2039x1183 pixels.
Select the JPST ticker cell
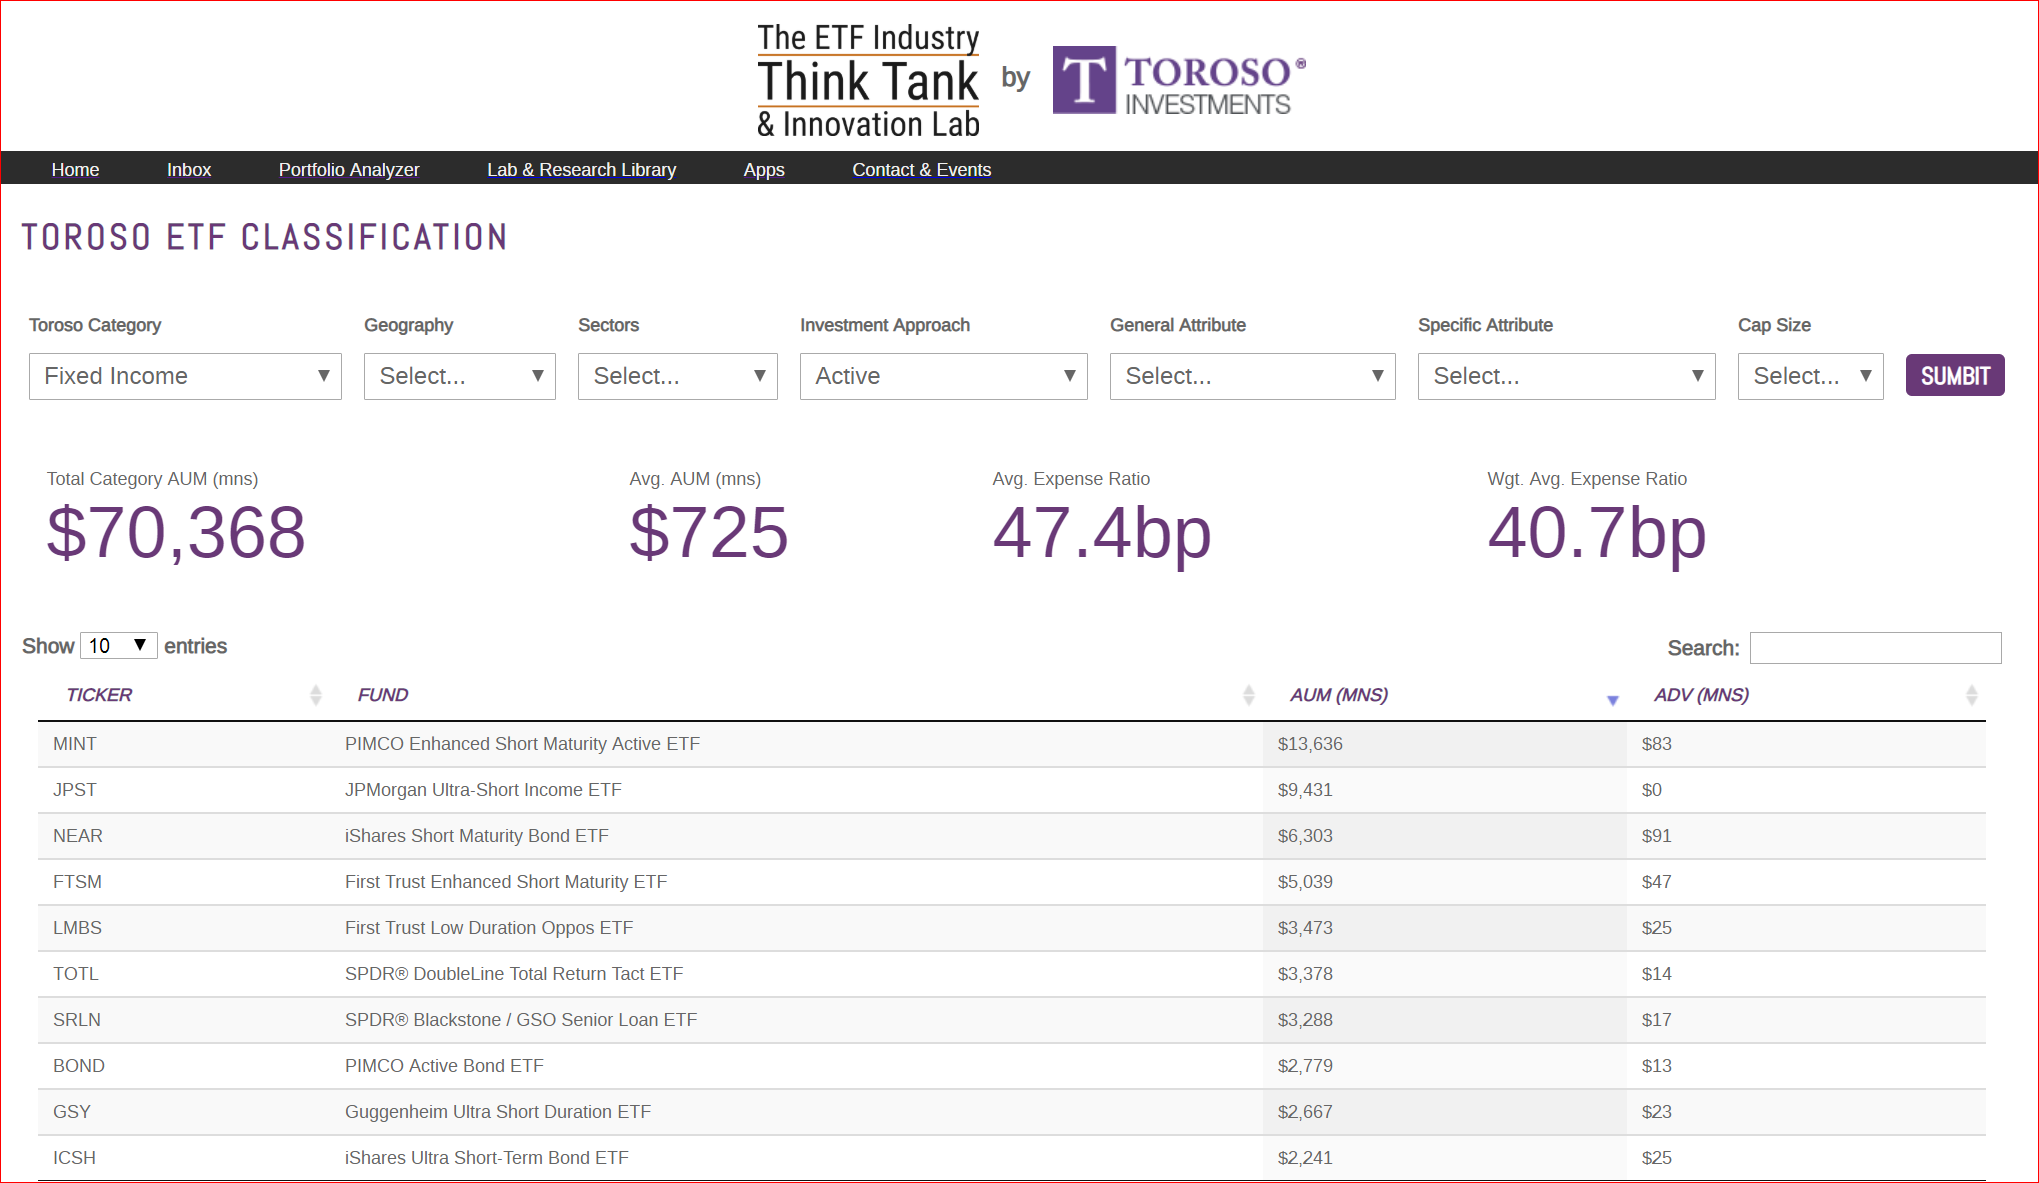(75, 790)
